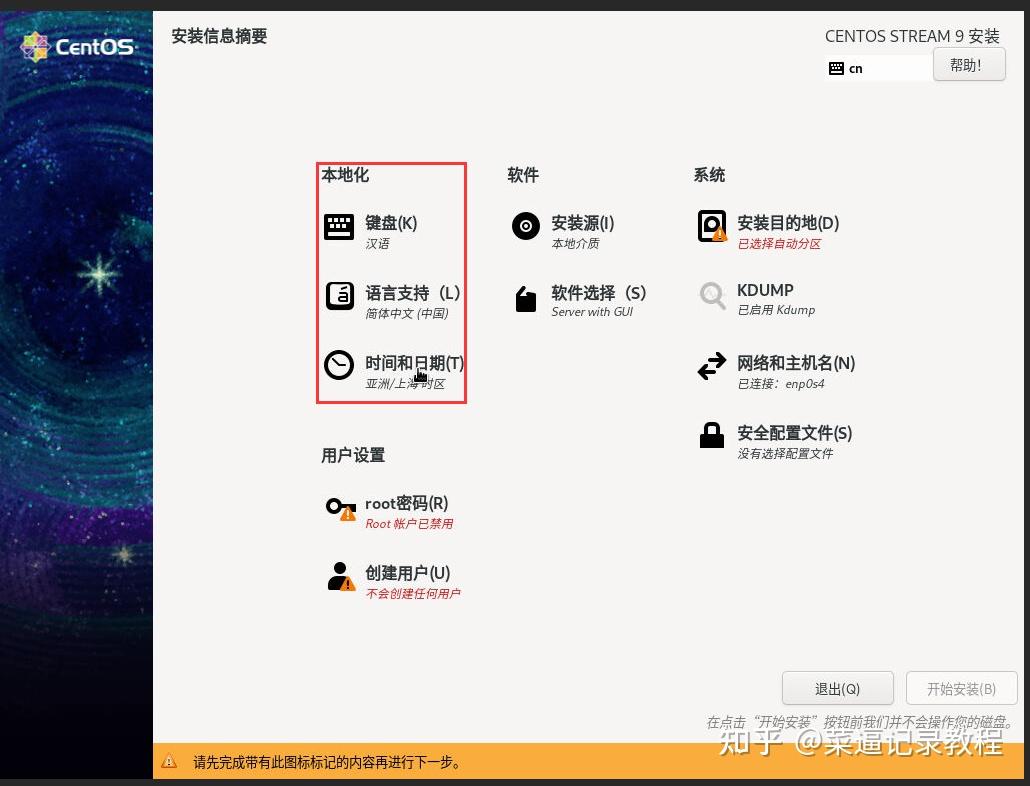Click the 已启用 Kdump status text
The width and height of the screenshot is (1030, 786).
(775, 310)
